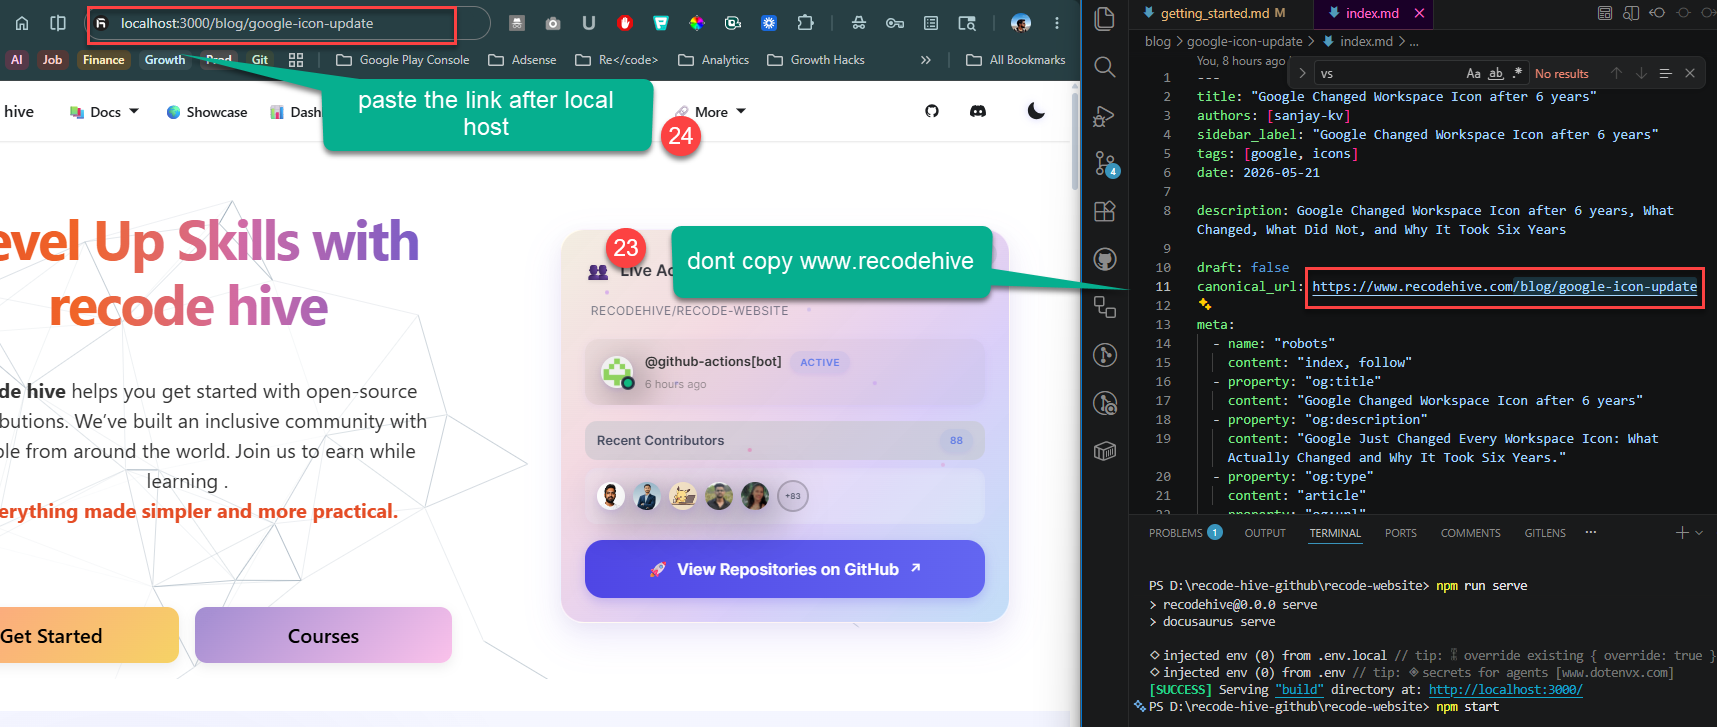Open browser side panel icon
The width and height of the screenshot is (1717, 727).
tap(58, 23)
